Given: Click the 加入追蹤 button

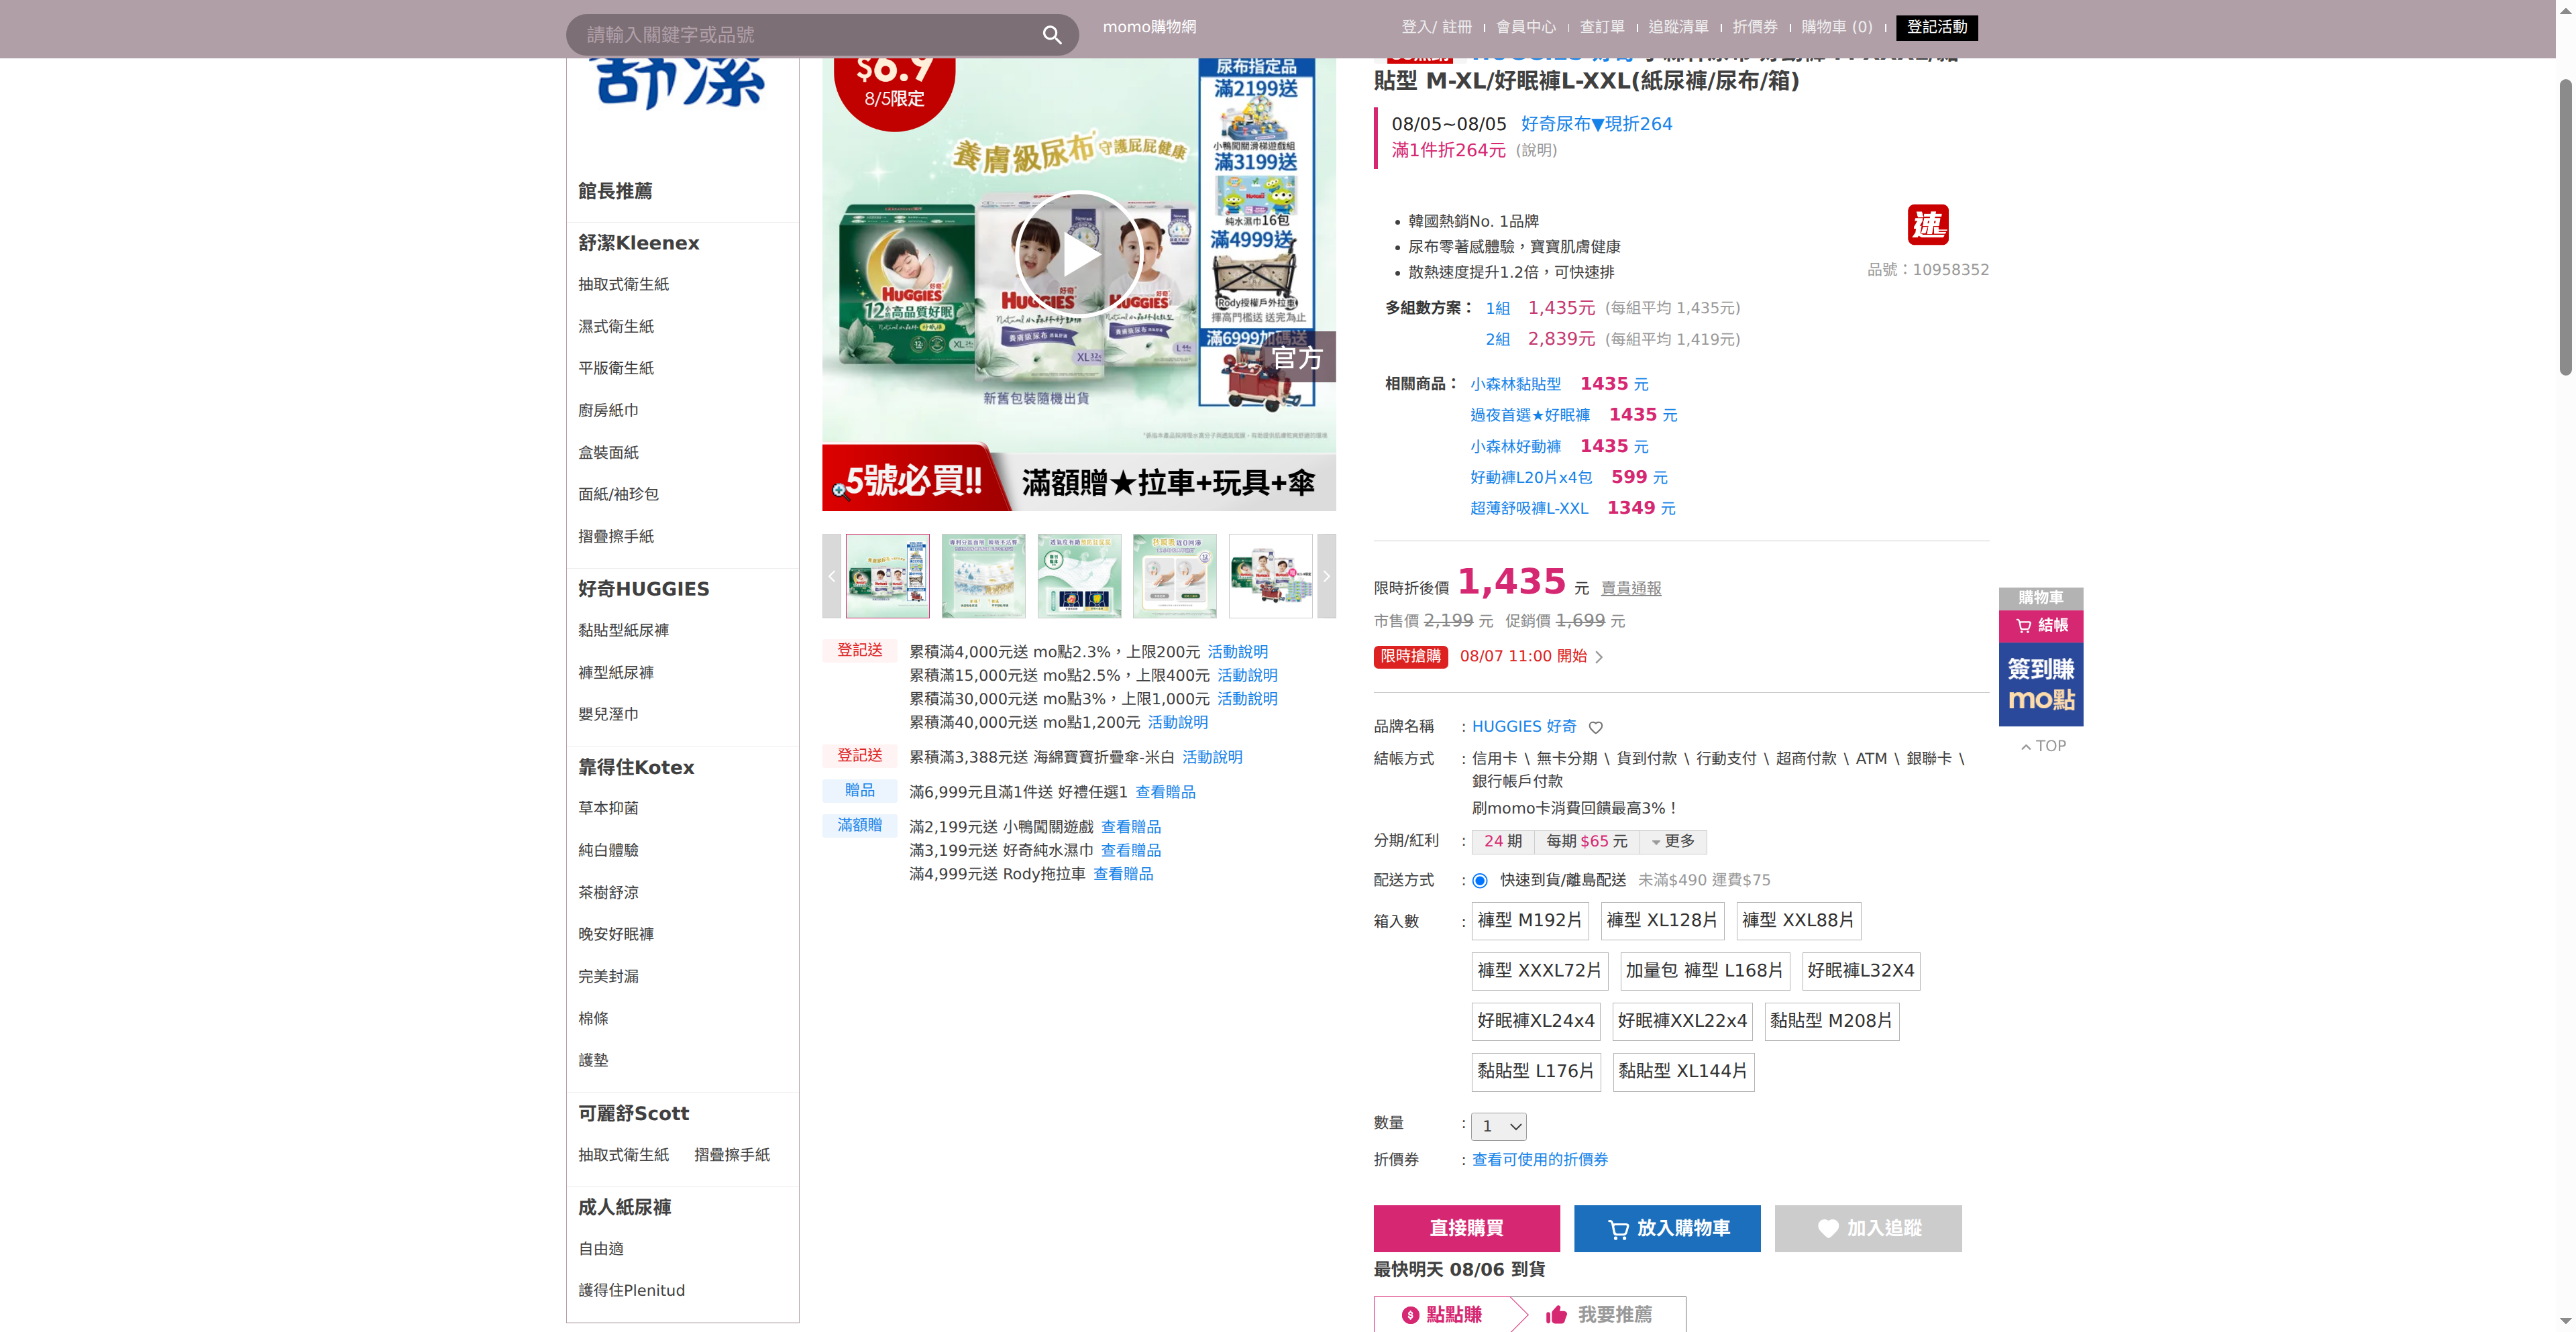Looking at the screenshot, I should click(x=1868, y=1228).
